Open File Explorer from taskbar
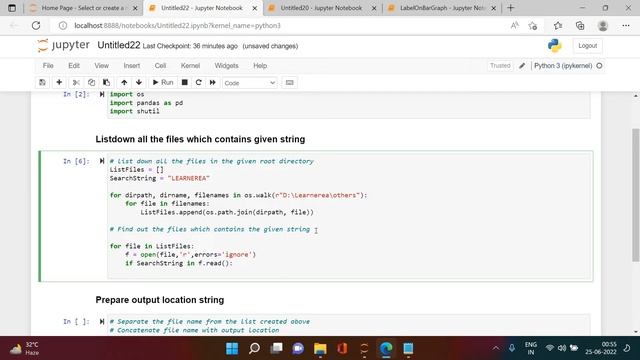Viewport: 640px width, 360px height. [320, 348]
